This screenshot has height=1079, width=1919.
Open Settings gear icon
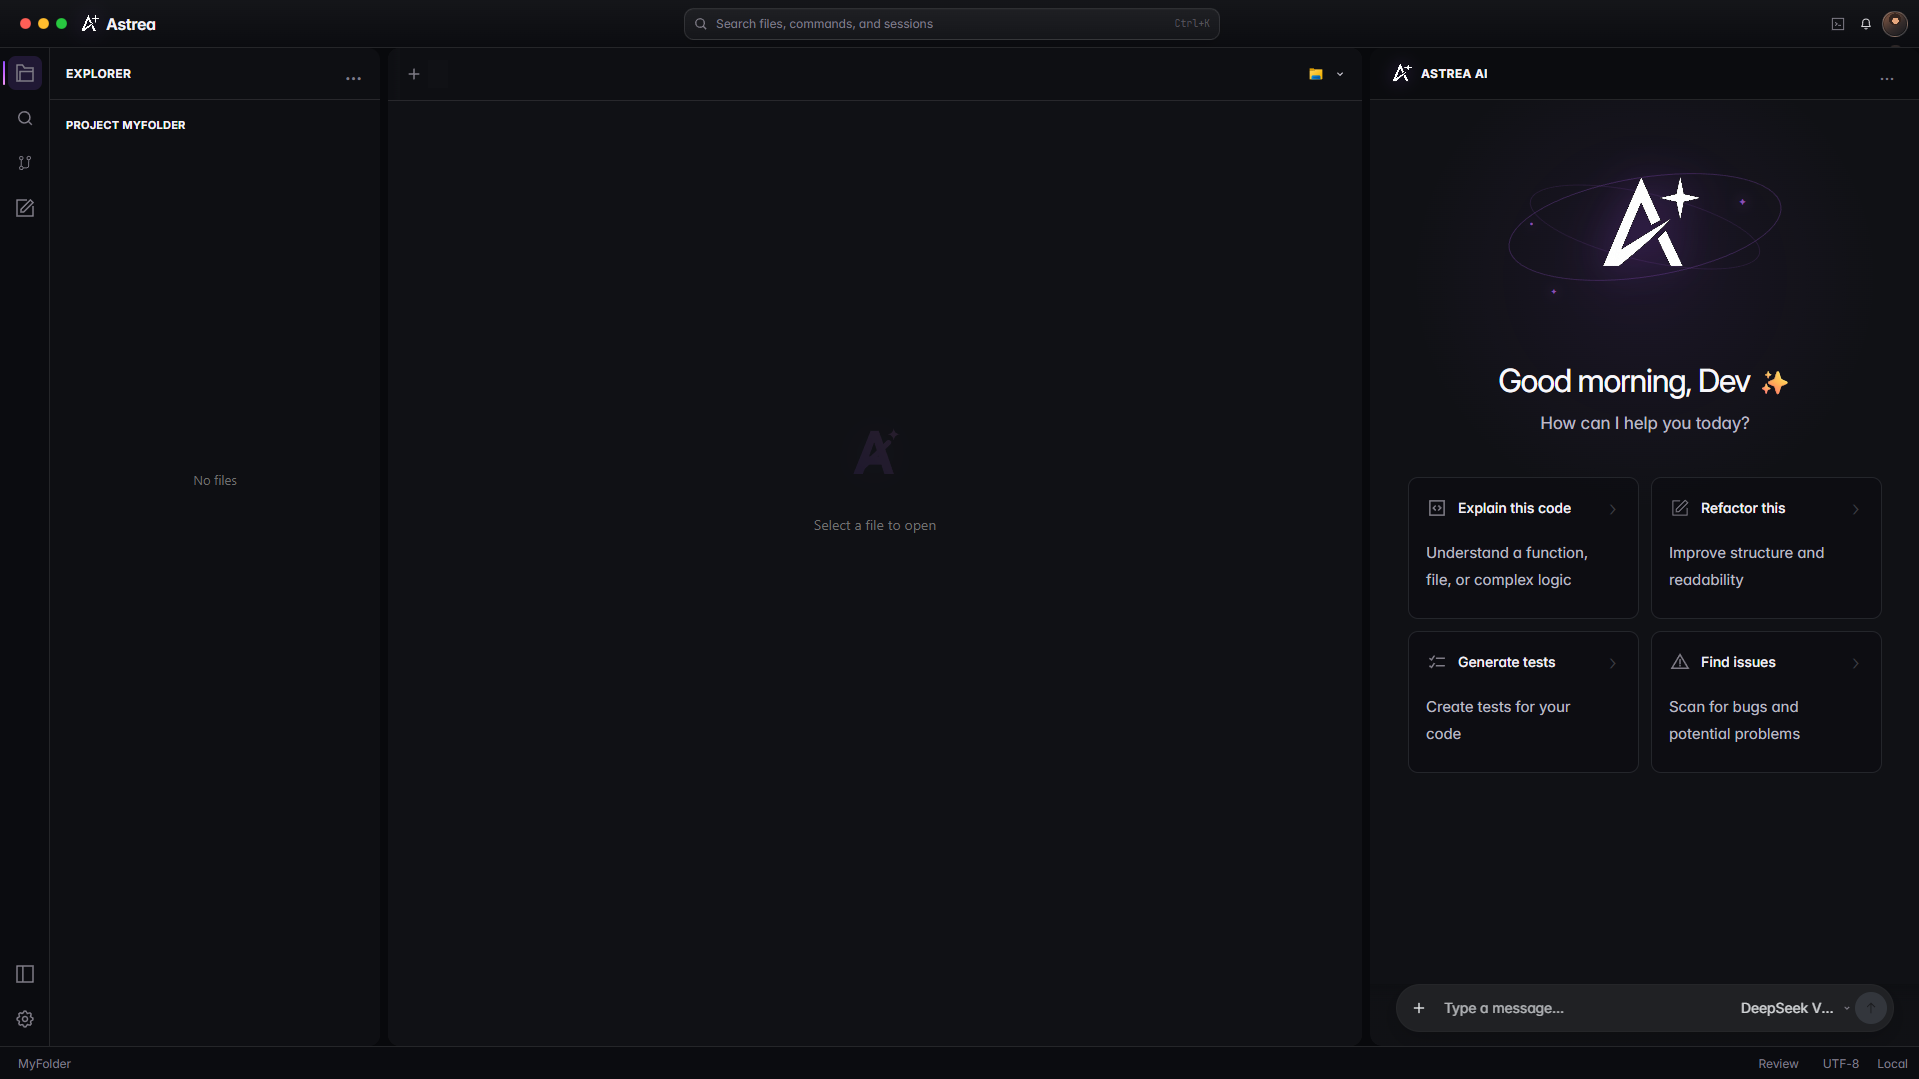[25, 1019]
